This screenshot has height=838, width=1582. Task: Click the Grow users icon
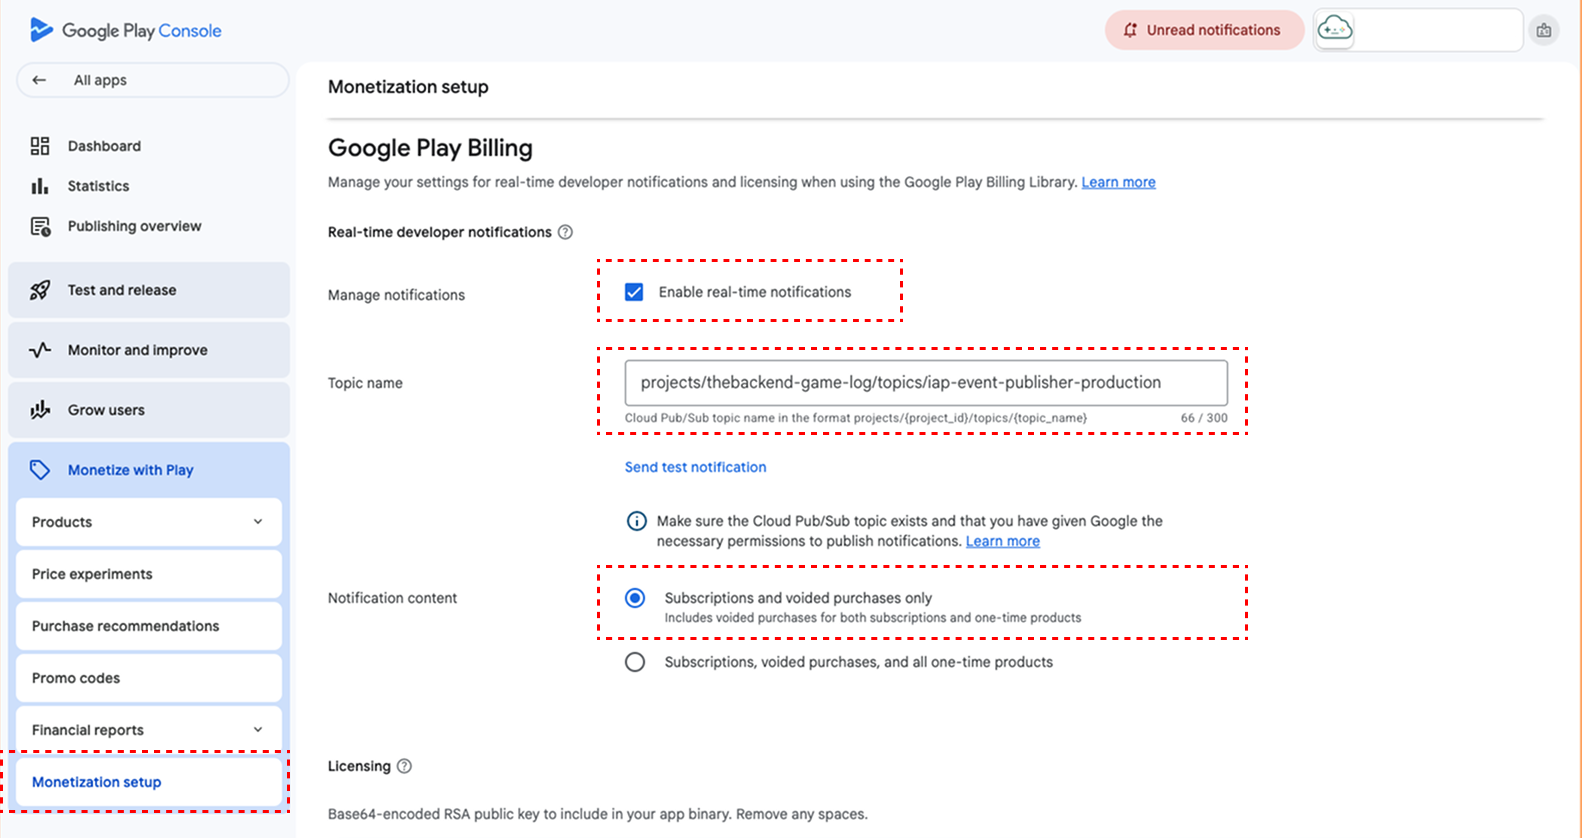click(x=40, y=410)
